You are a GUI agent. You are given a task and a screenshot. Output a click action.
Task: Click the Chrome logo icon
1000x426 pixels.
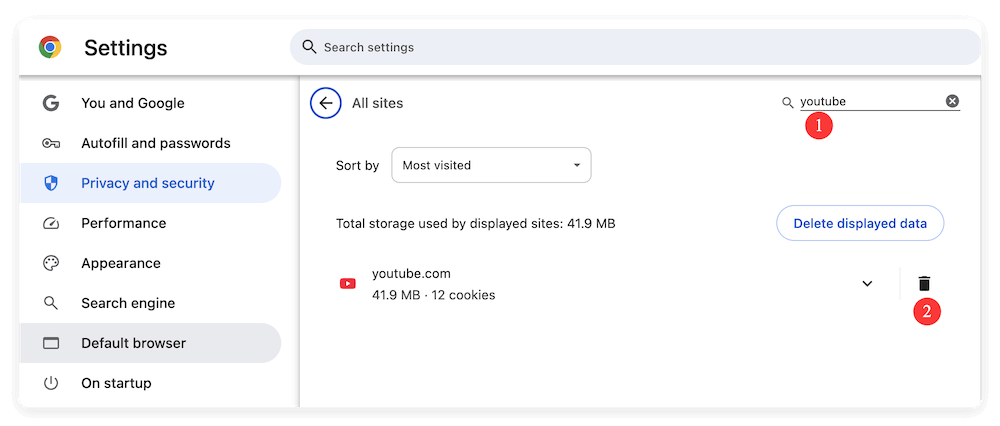coord(50,47)
